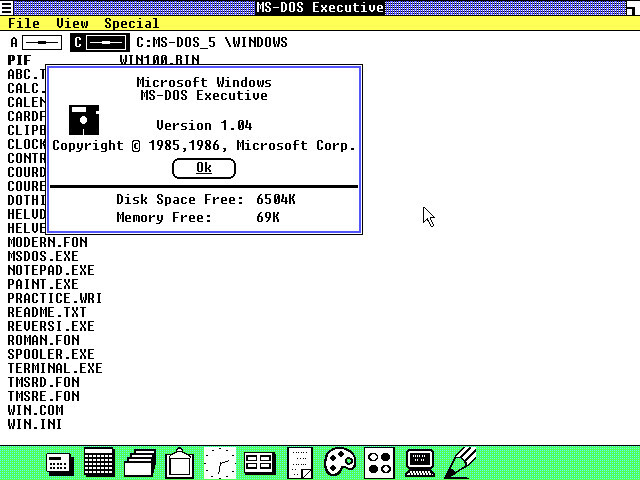Click the MS-DOS Executive window title
The image size is (640, 480).
pos(320,7)
